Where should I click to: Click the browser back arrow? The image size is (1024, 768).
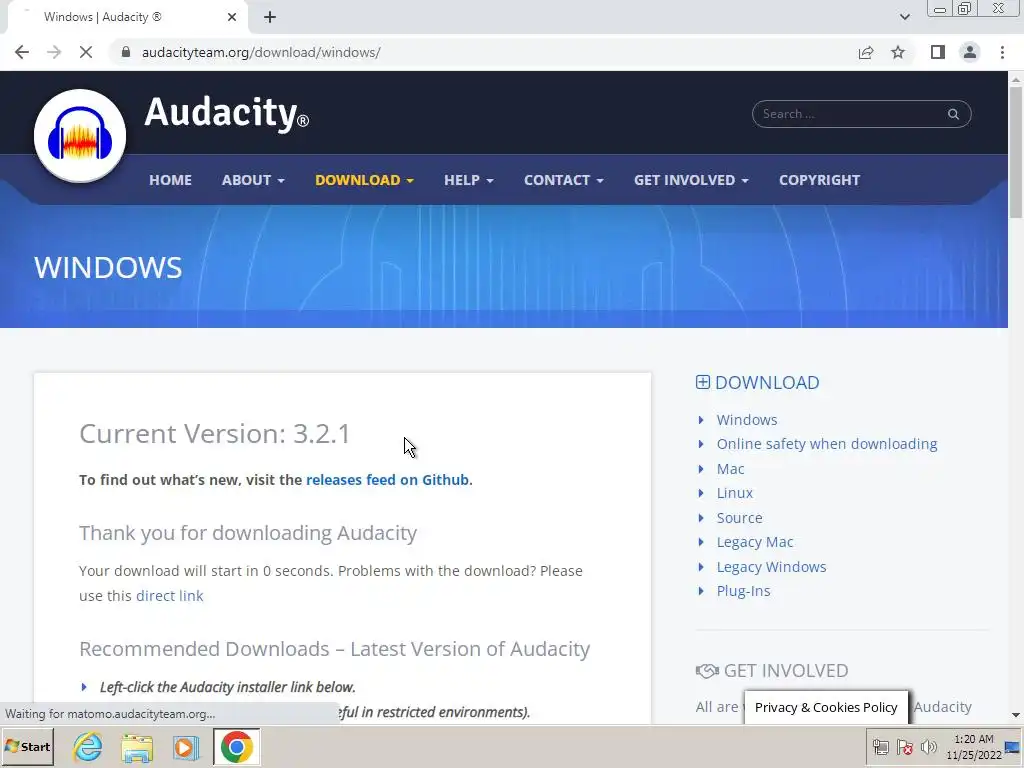(22, 52)
